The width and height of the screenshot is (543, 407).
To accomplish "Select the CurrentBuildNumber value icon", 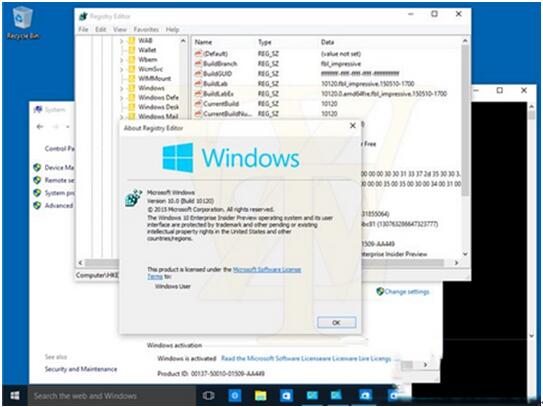I will [198, 114].
